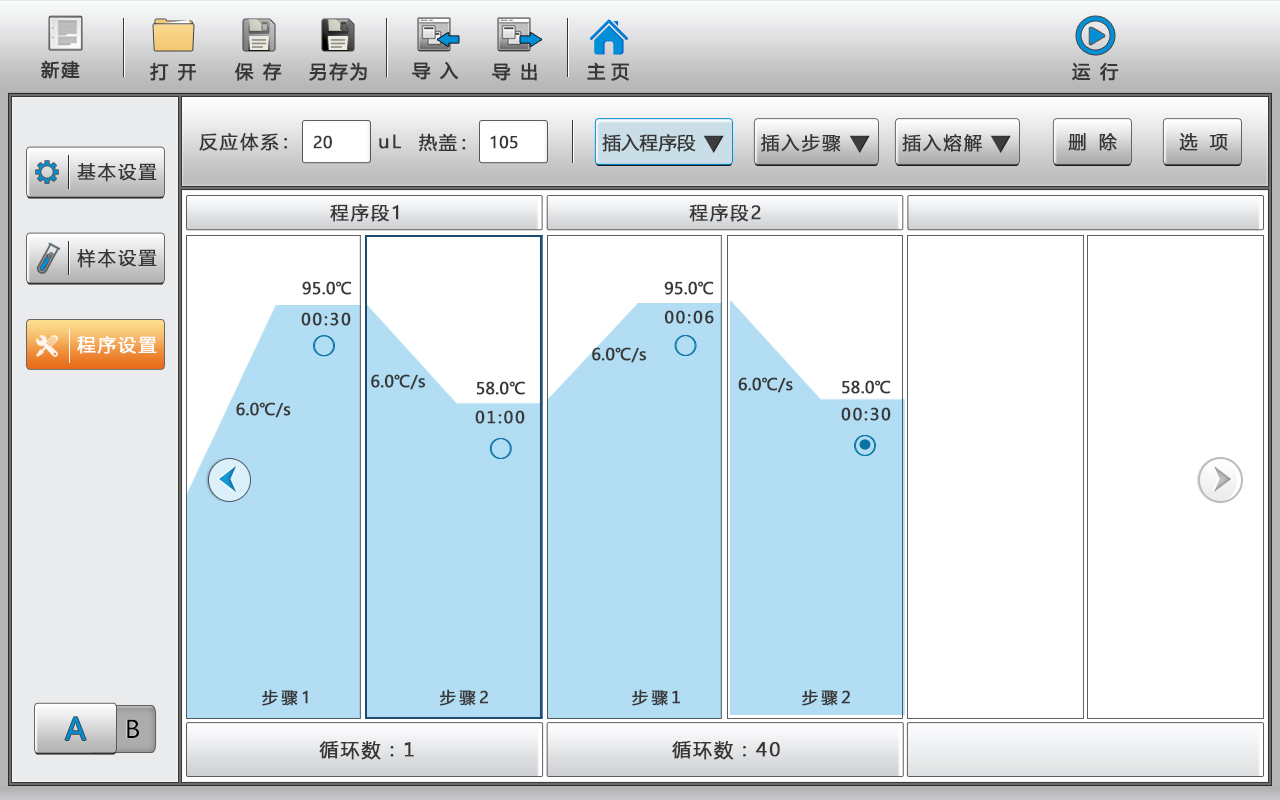This screenshot has height=800, width=1280.
Task: Open the 插入熔解 dropdown
Action: coord(957,142)
